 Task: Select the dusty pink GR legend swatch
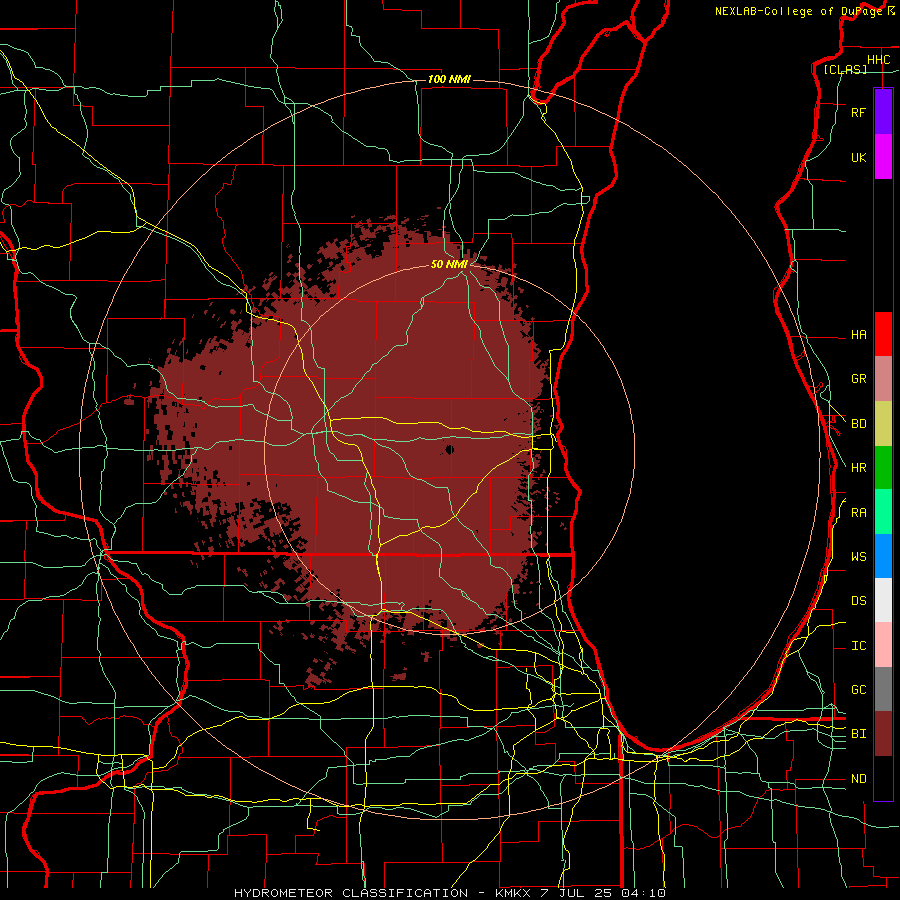[883, 379]
